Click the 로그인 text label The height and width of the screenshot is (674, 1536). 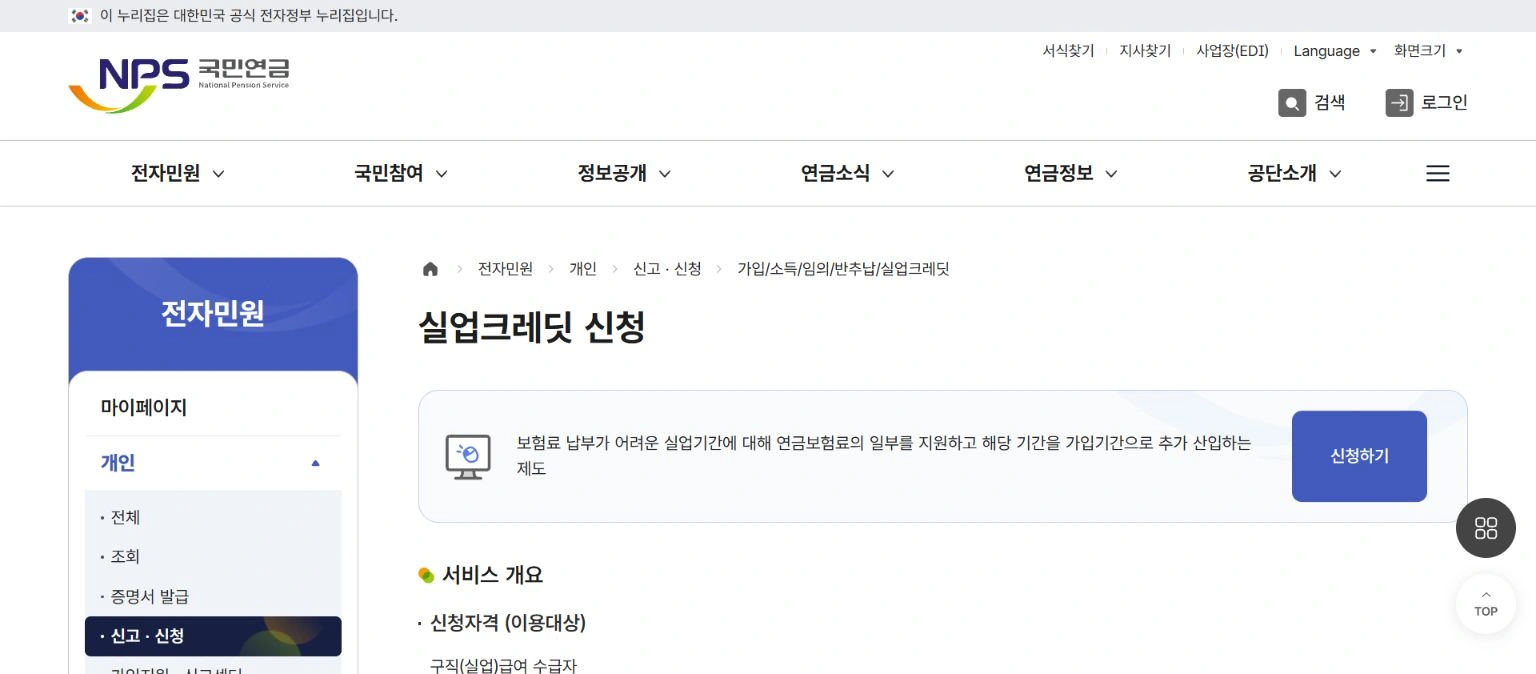(x=1445, y=102)
